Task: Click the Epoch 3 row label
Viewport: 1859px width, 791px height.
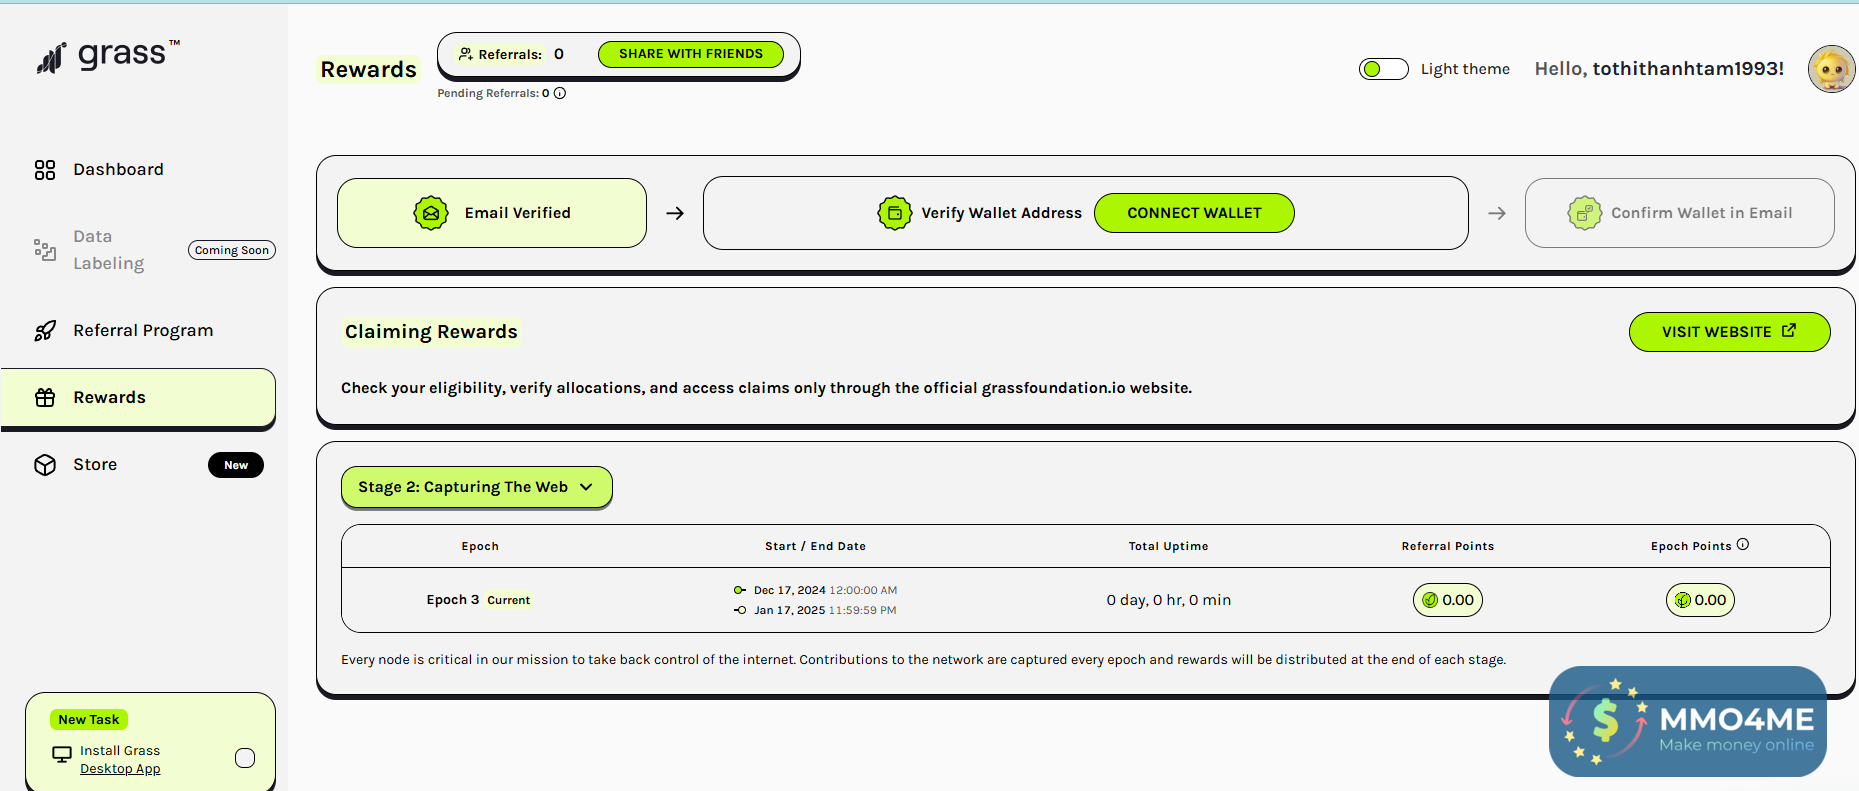Action: pos(453,600)
